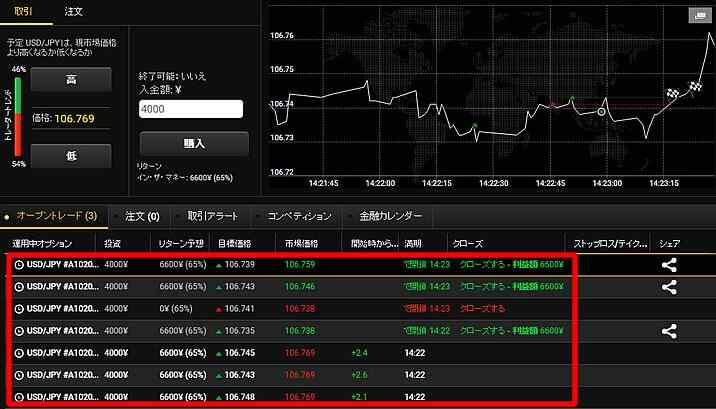This screenshot has width=716, height=409.
Task: Open the 取引アラート tab
Action: coord(212,216)
